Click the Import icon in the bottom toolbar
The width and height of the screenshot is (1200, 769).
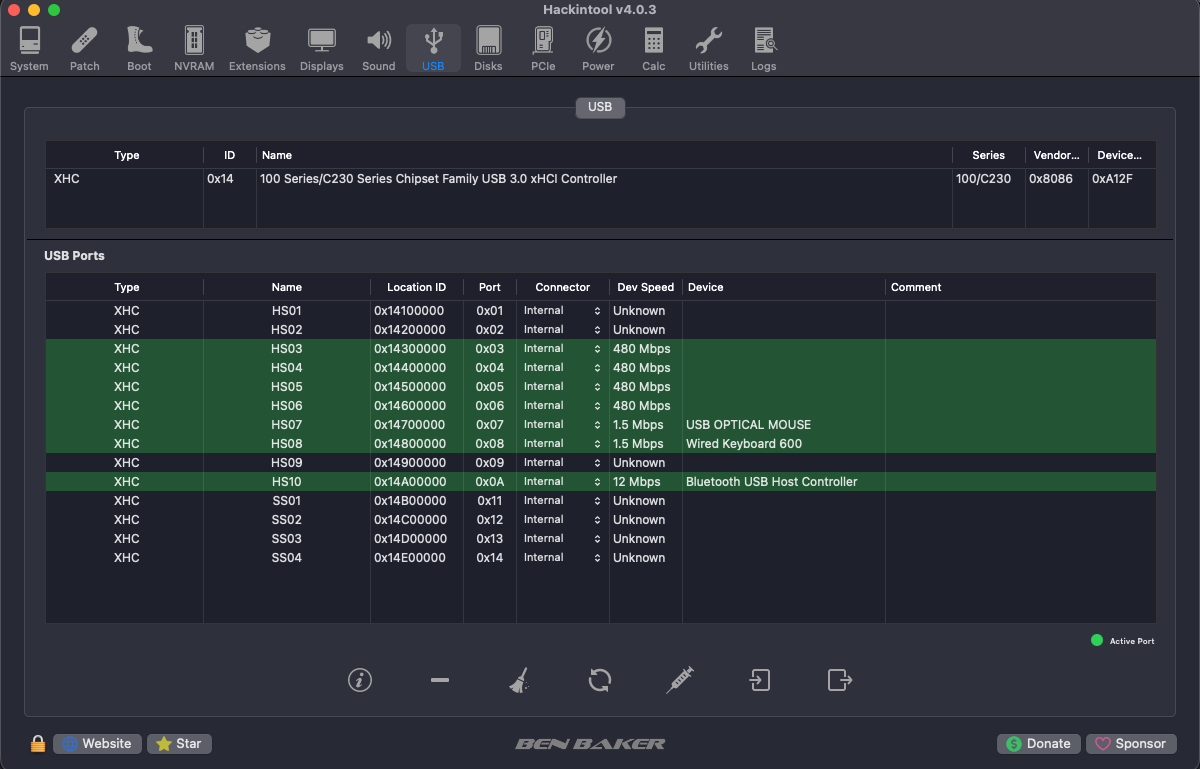(x=760, y=680)
